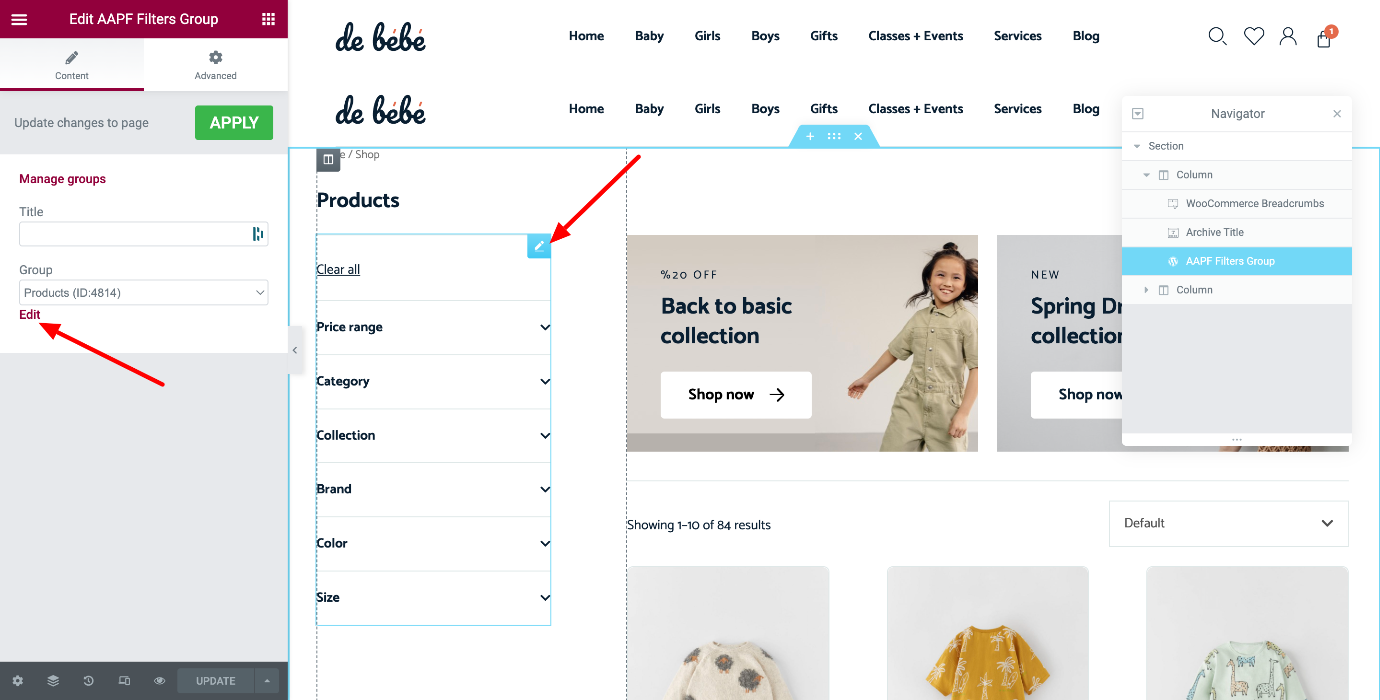The image size is (1380, 700).
Task: Switch responsive mode from footer icon
Action: pyautogui.click(x=124, y=681)
